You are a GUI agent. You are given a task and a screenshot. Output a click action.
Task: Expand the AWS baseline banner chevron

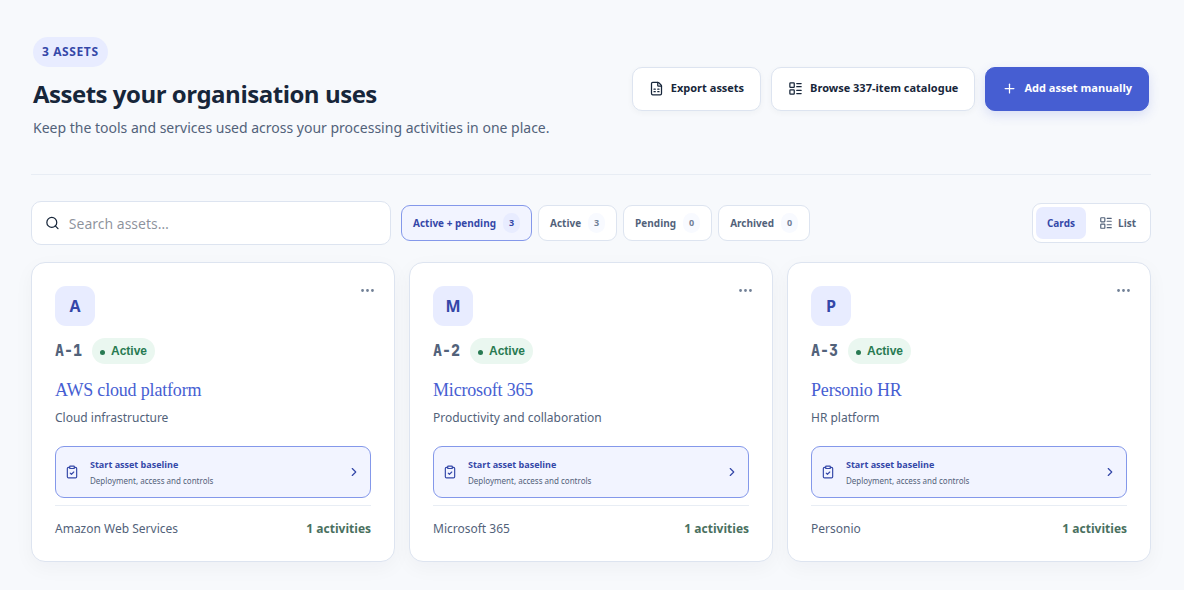(x=354, y=472)
